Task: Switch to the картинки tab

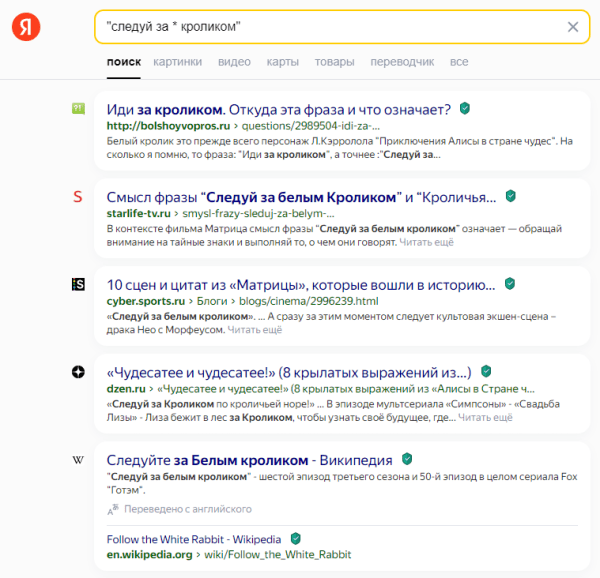Action: 177,62
